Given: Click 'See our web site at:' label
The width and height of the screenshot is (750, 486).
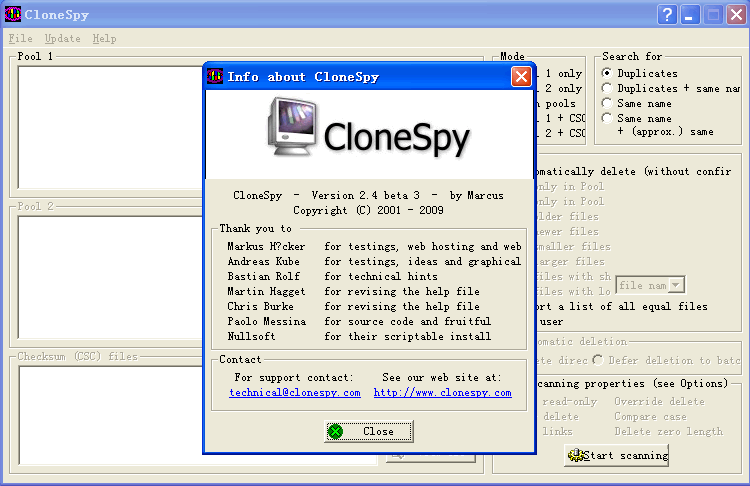Looking at the screenshot, I should [x=441, y=377].
